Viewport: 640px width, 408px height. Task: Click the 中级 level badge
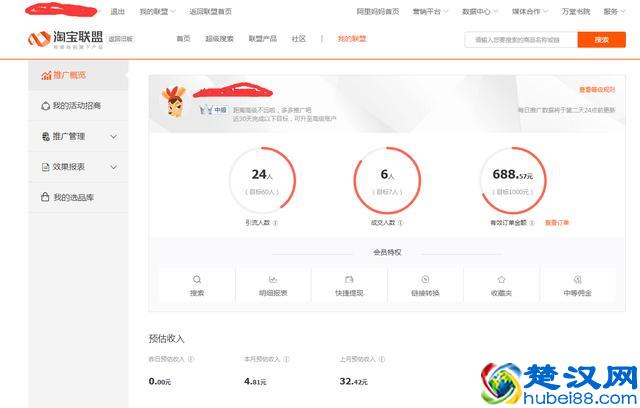(x=213, y=110)
